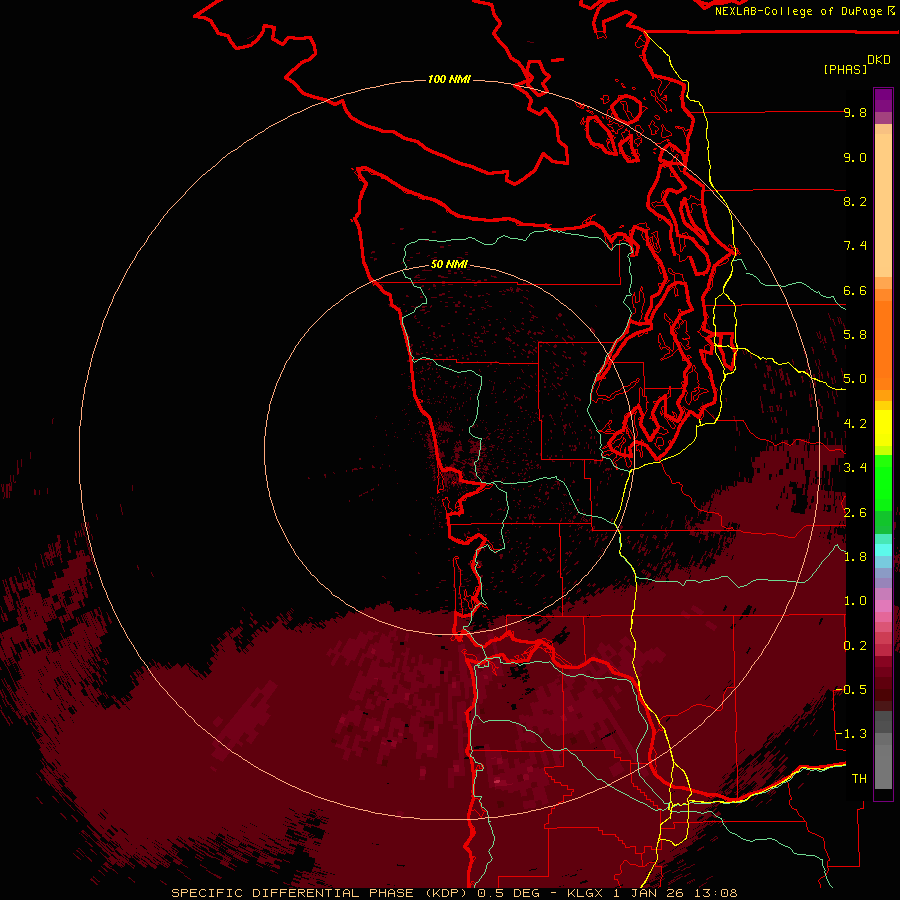Select the 3.4 legend value
The image size is (900, 900).
855,468
